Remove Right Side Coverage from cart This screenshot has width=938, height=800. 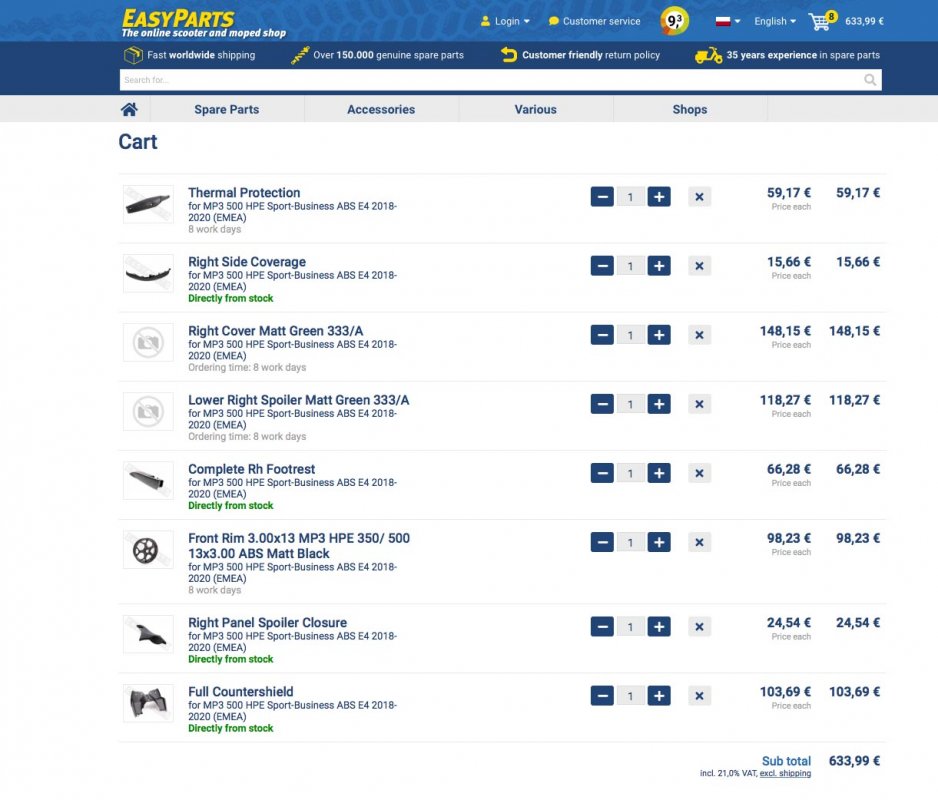click(x=699, y=266)
